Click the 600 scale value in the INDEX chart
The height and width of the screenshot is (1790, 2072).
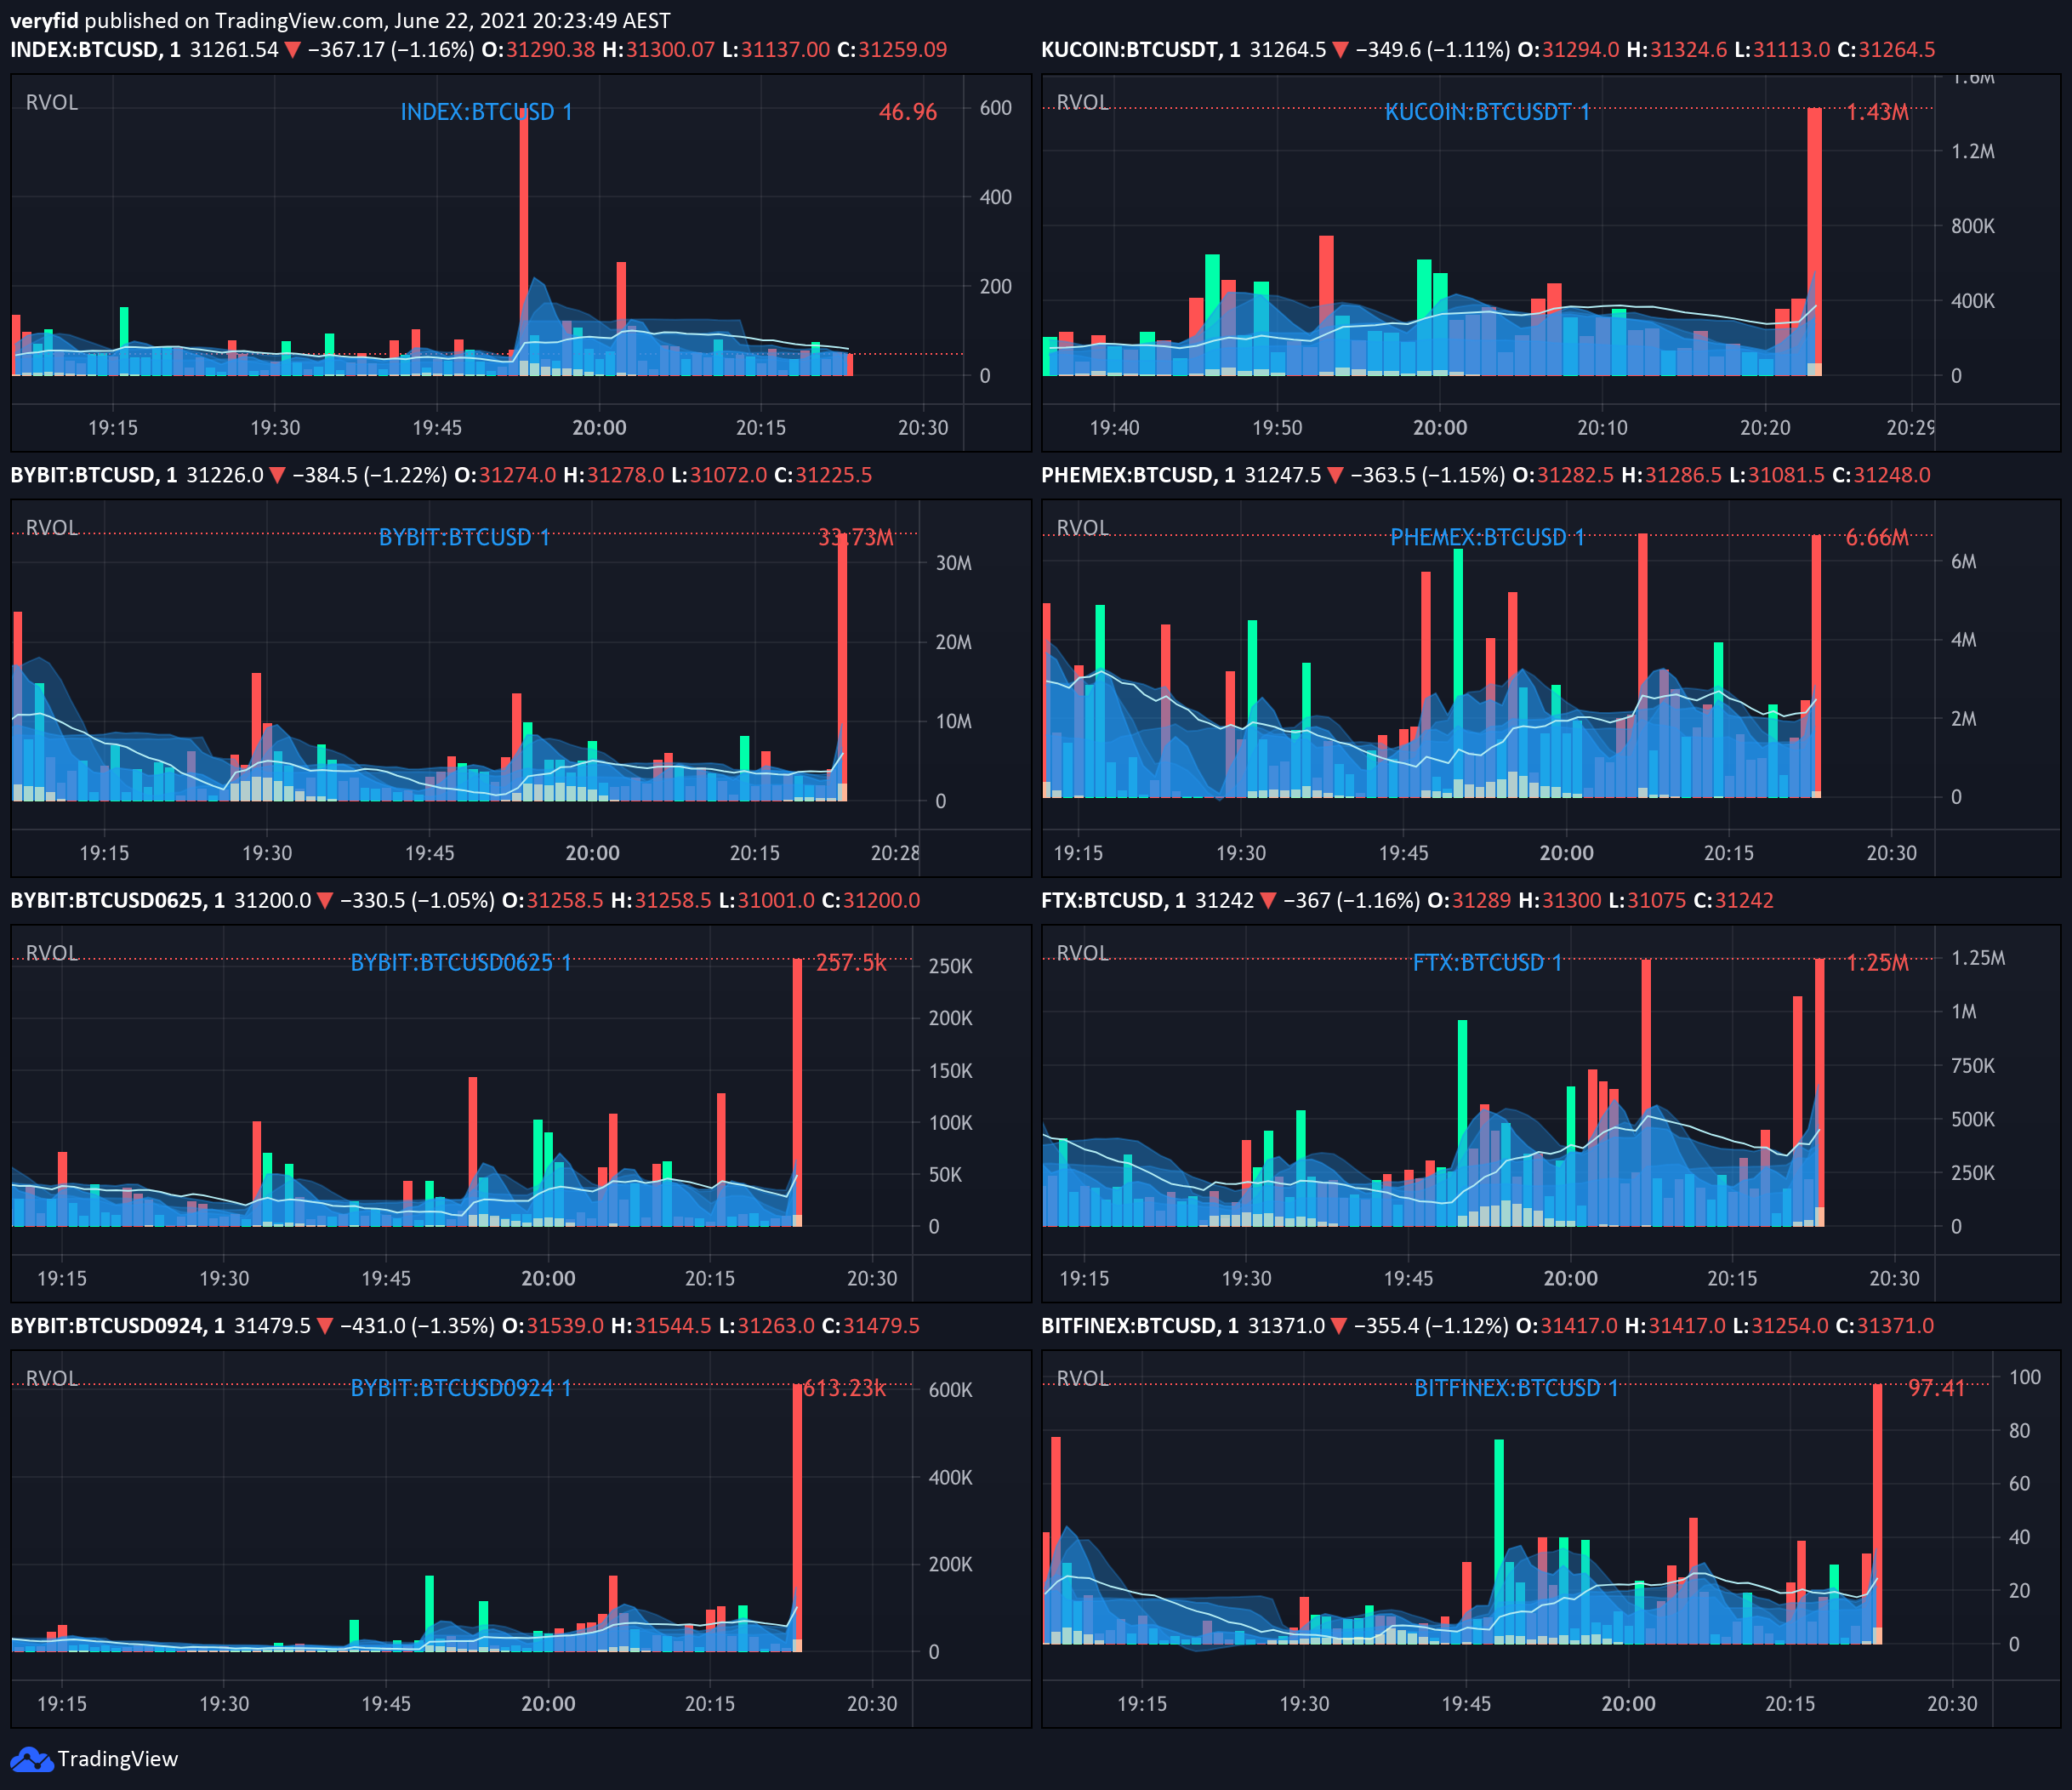996,108
